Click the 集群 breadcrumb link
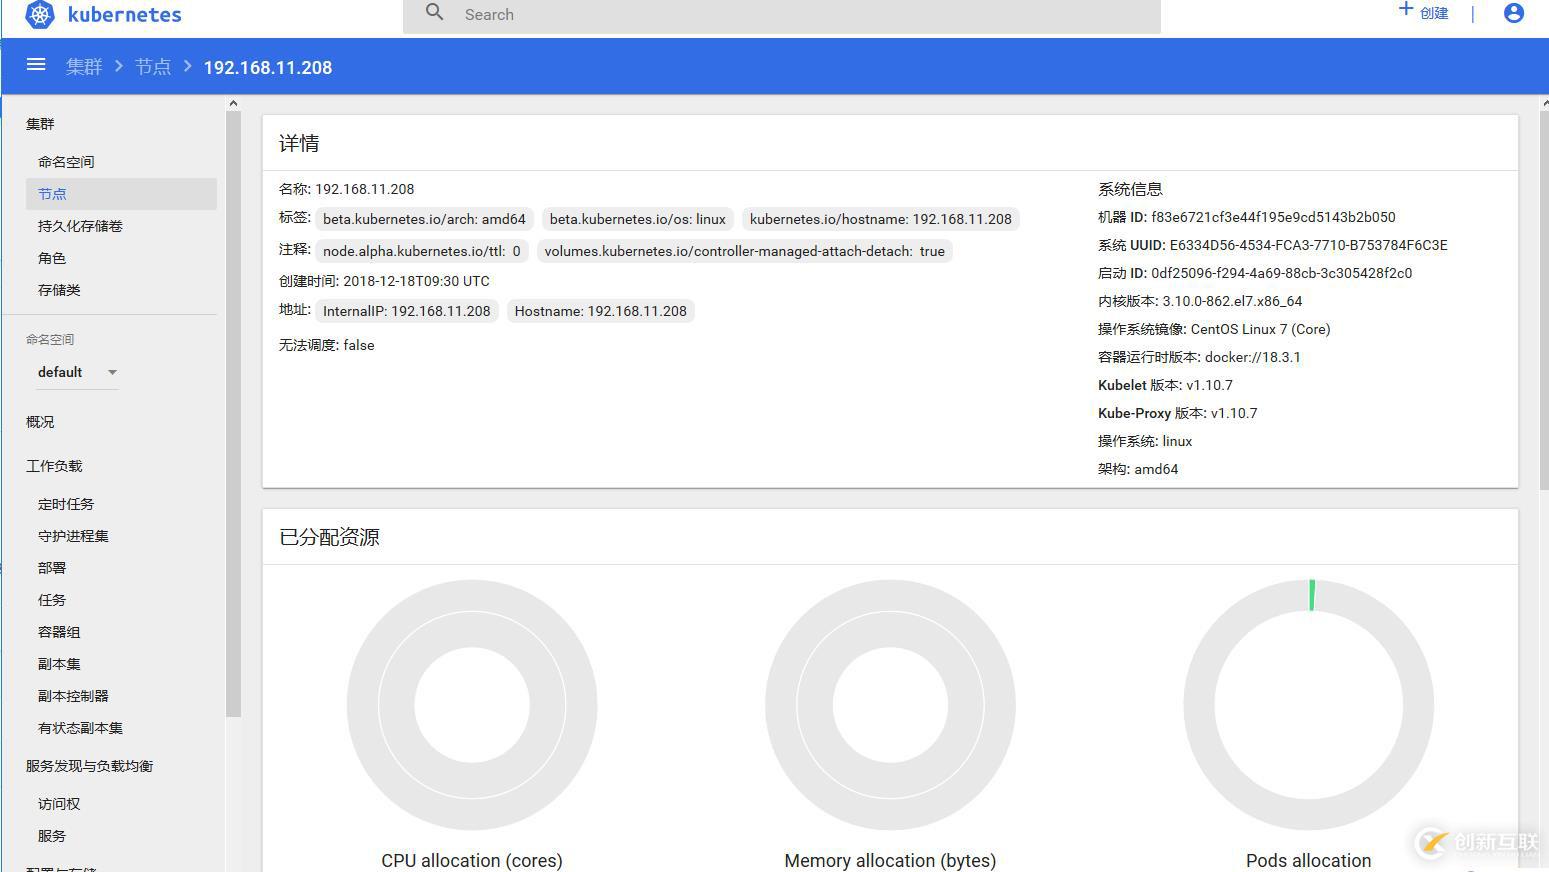The width and height of the screenshot is (1549, 872). (x=84, y=67)
